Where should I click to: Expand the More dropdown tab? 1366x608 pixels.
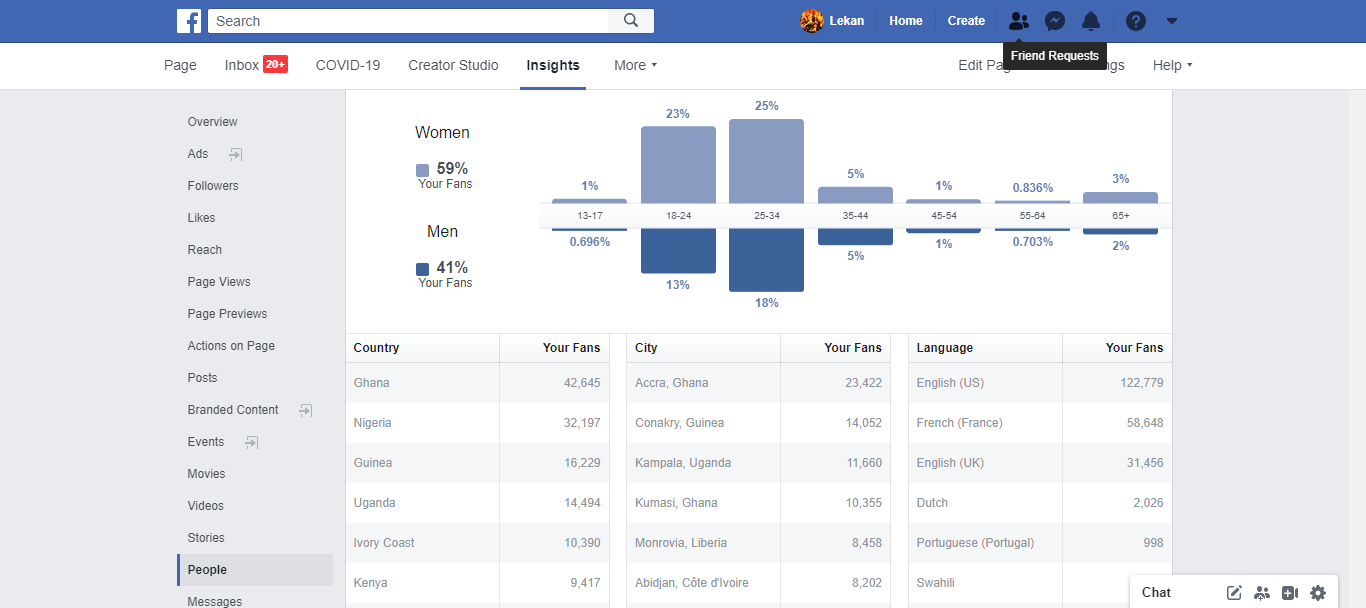(x=635, y=65)
